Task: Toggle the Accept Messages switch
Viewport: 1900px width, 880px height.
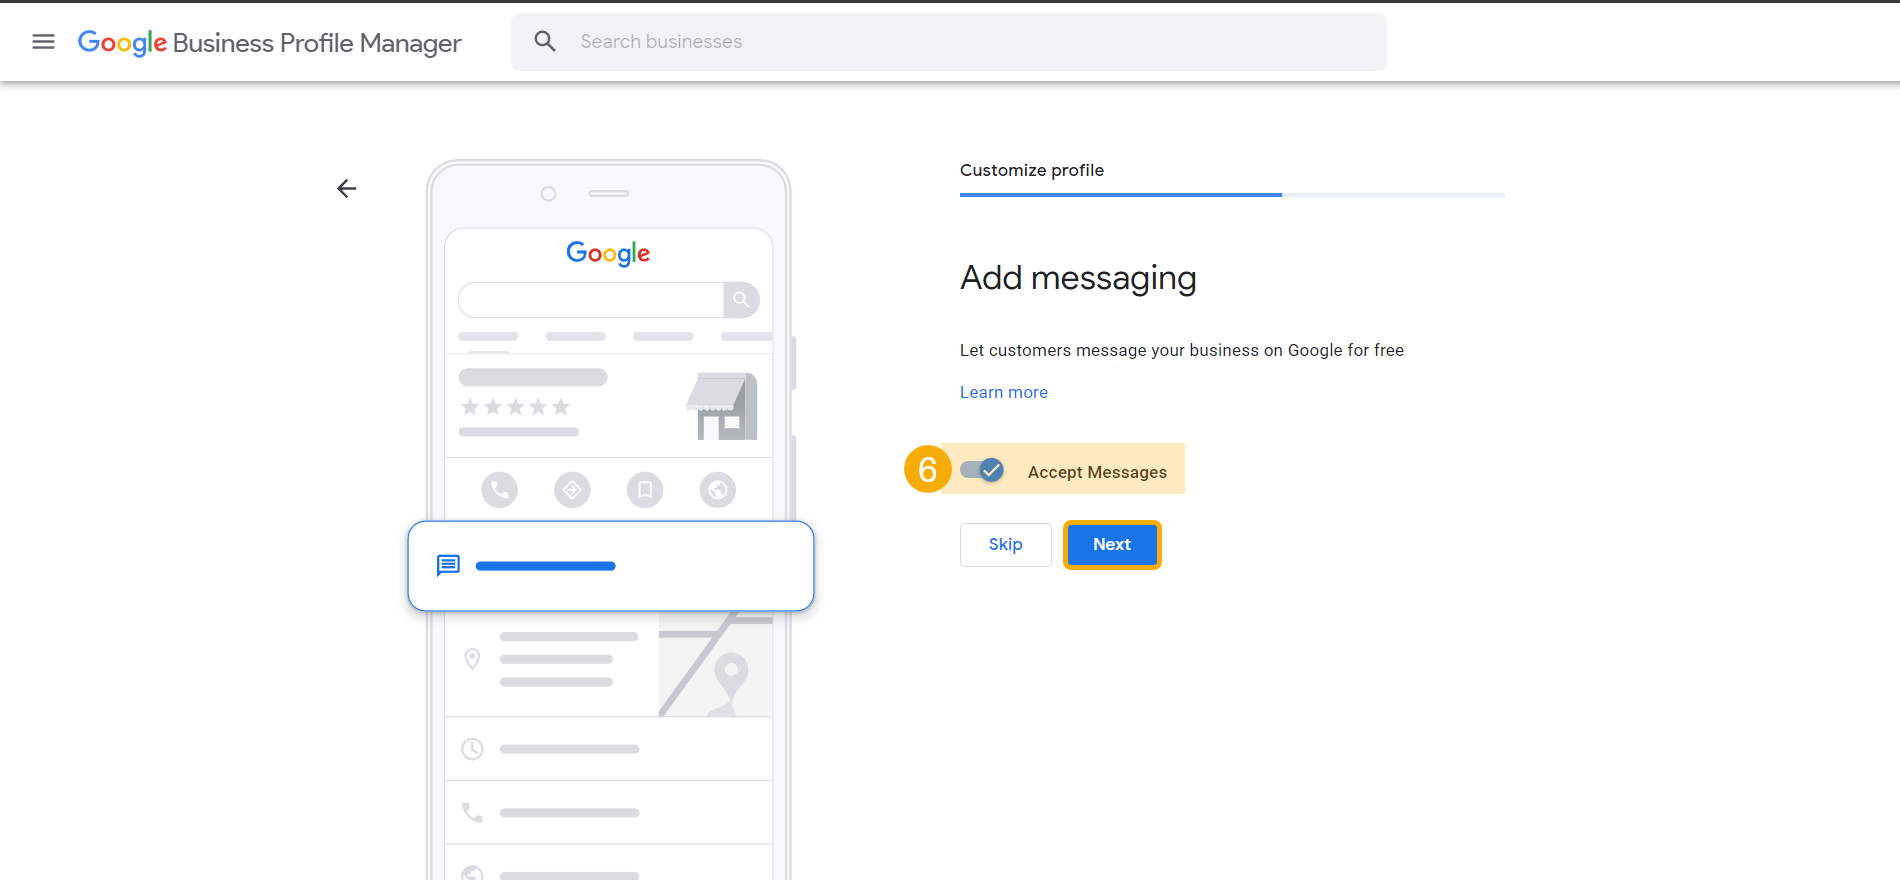Action: (x=982, y=470)
